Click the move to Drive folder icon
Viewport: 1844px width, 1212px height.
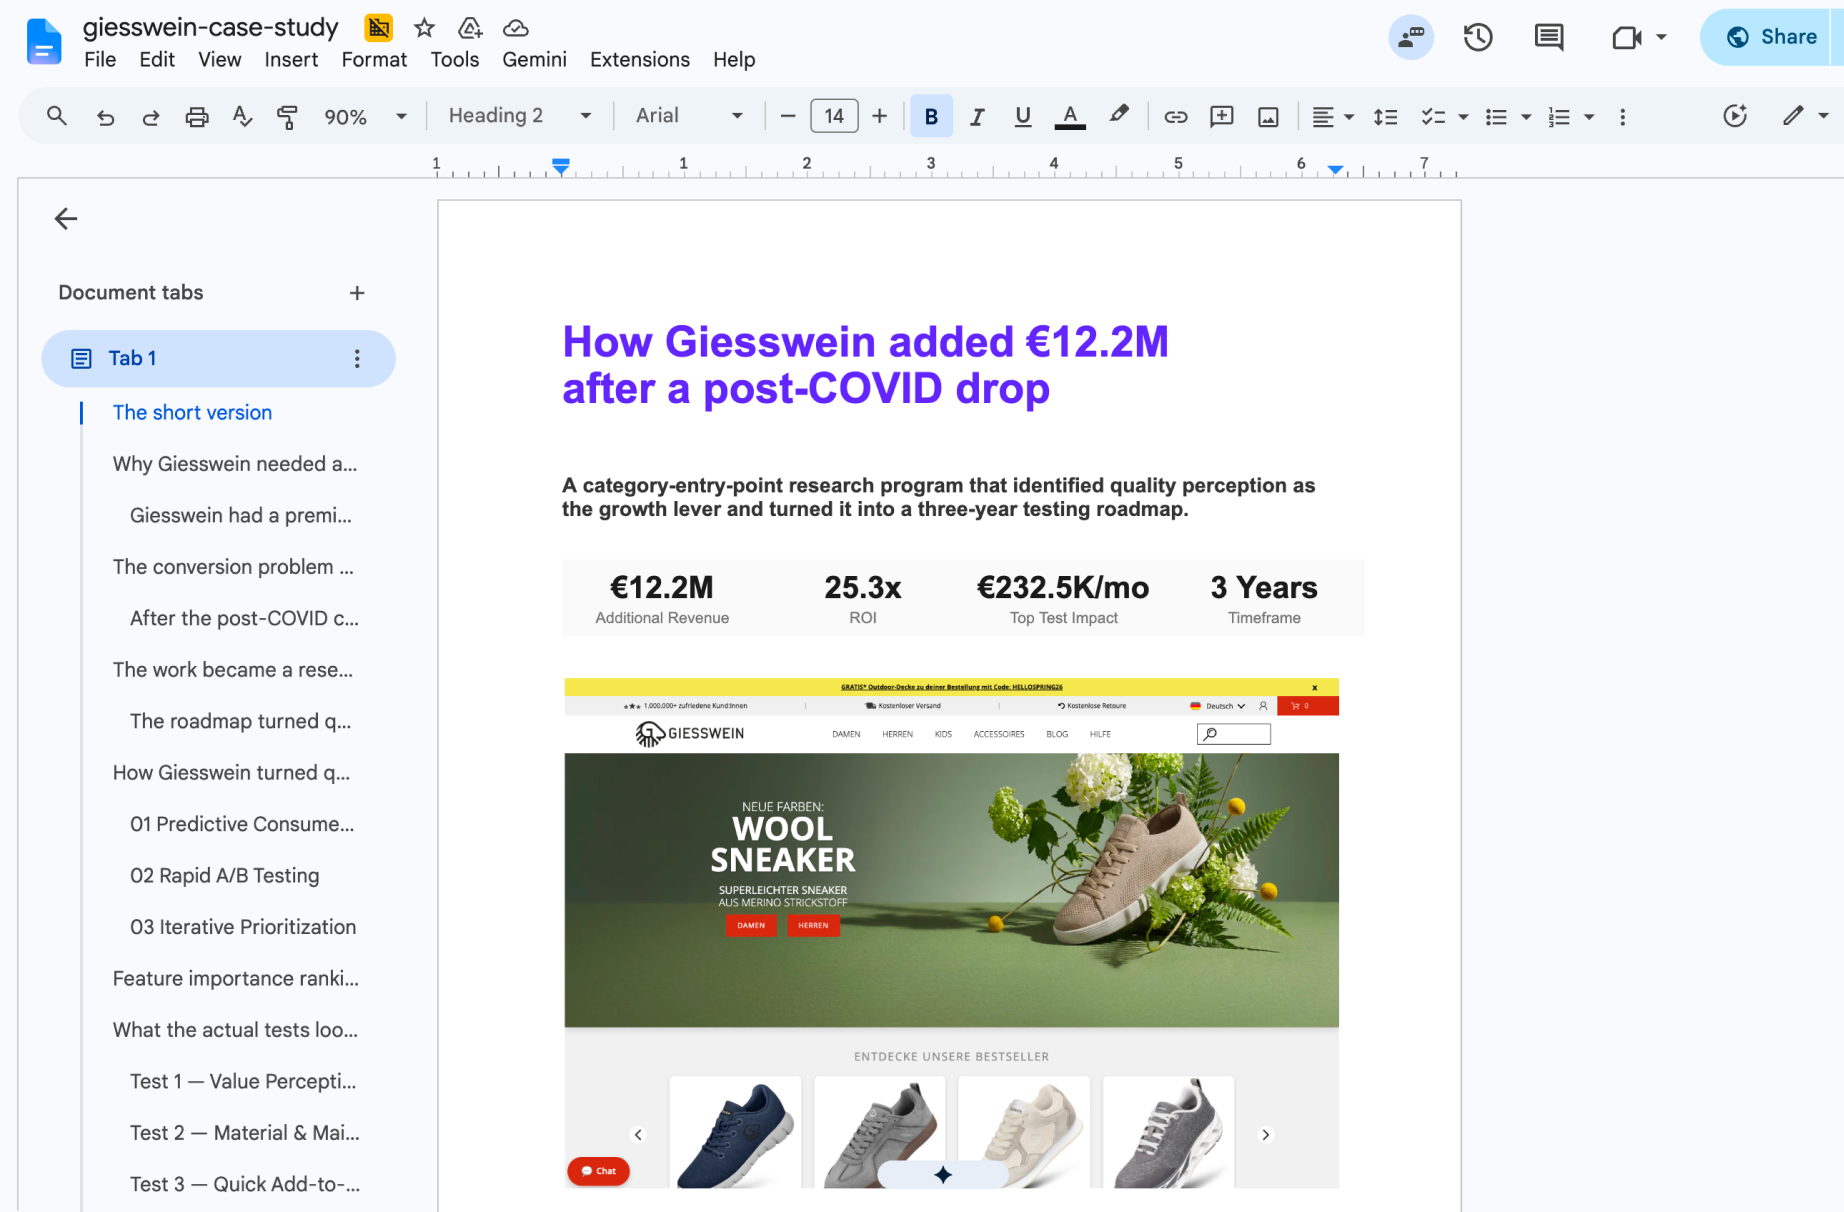470,28
